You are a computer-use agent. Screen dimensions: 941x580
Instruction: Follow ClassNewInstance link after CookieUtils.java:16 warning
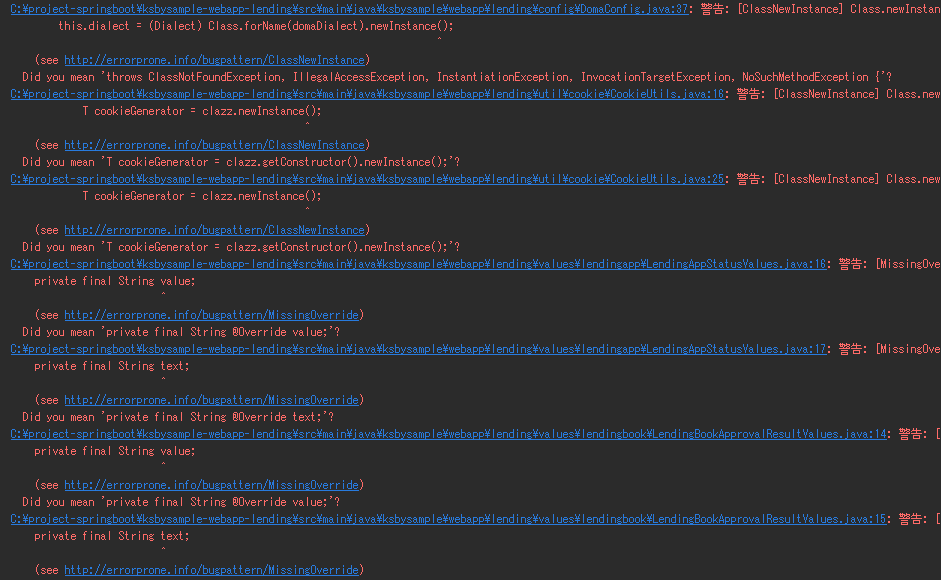[214, 145]
